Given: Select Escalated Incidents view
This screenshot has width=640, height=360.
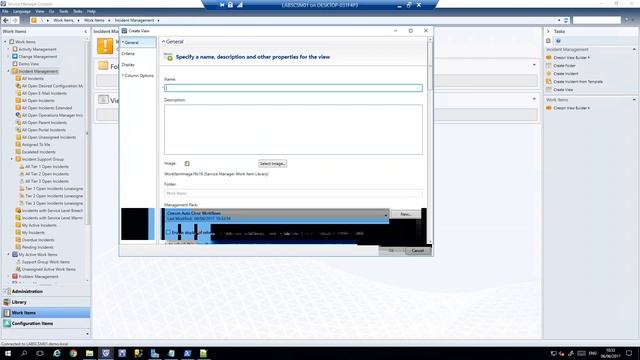Looking at the screenshot, I should (38, 152).
